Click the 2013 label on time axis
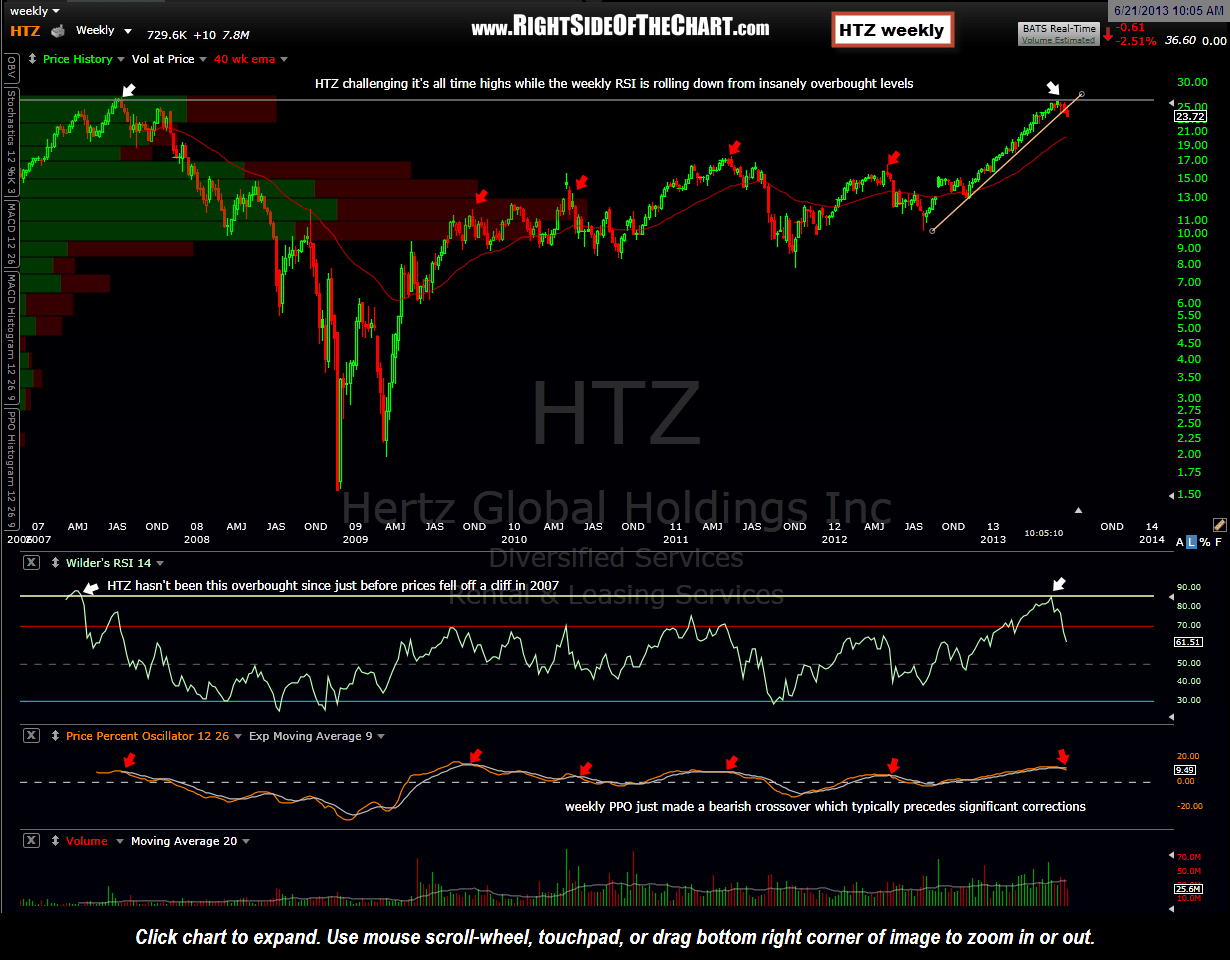This screenshot has width=1230, height=960. [x=993, y=540]
